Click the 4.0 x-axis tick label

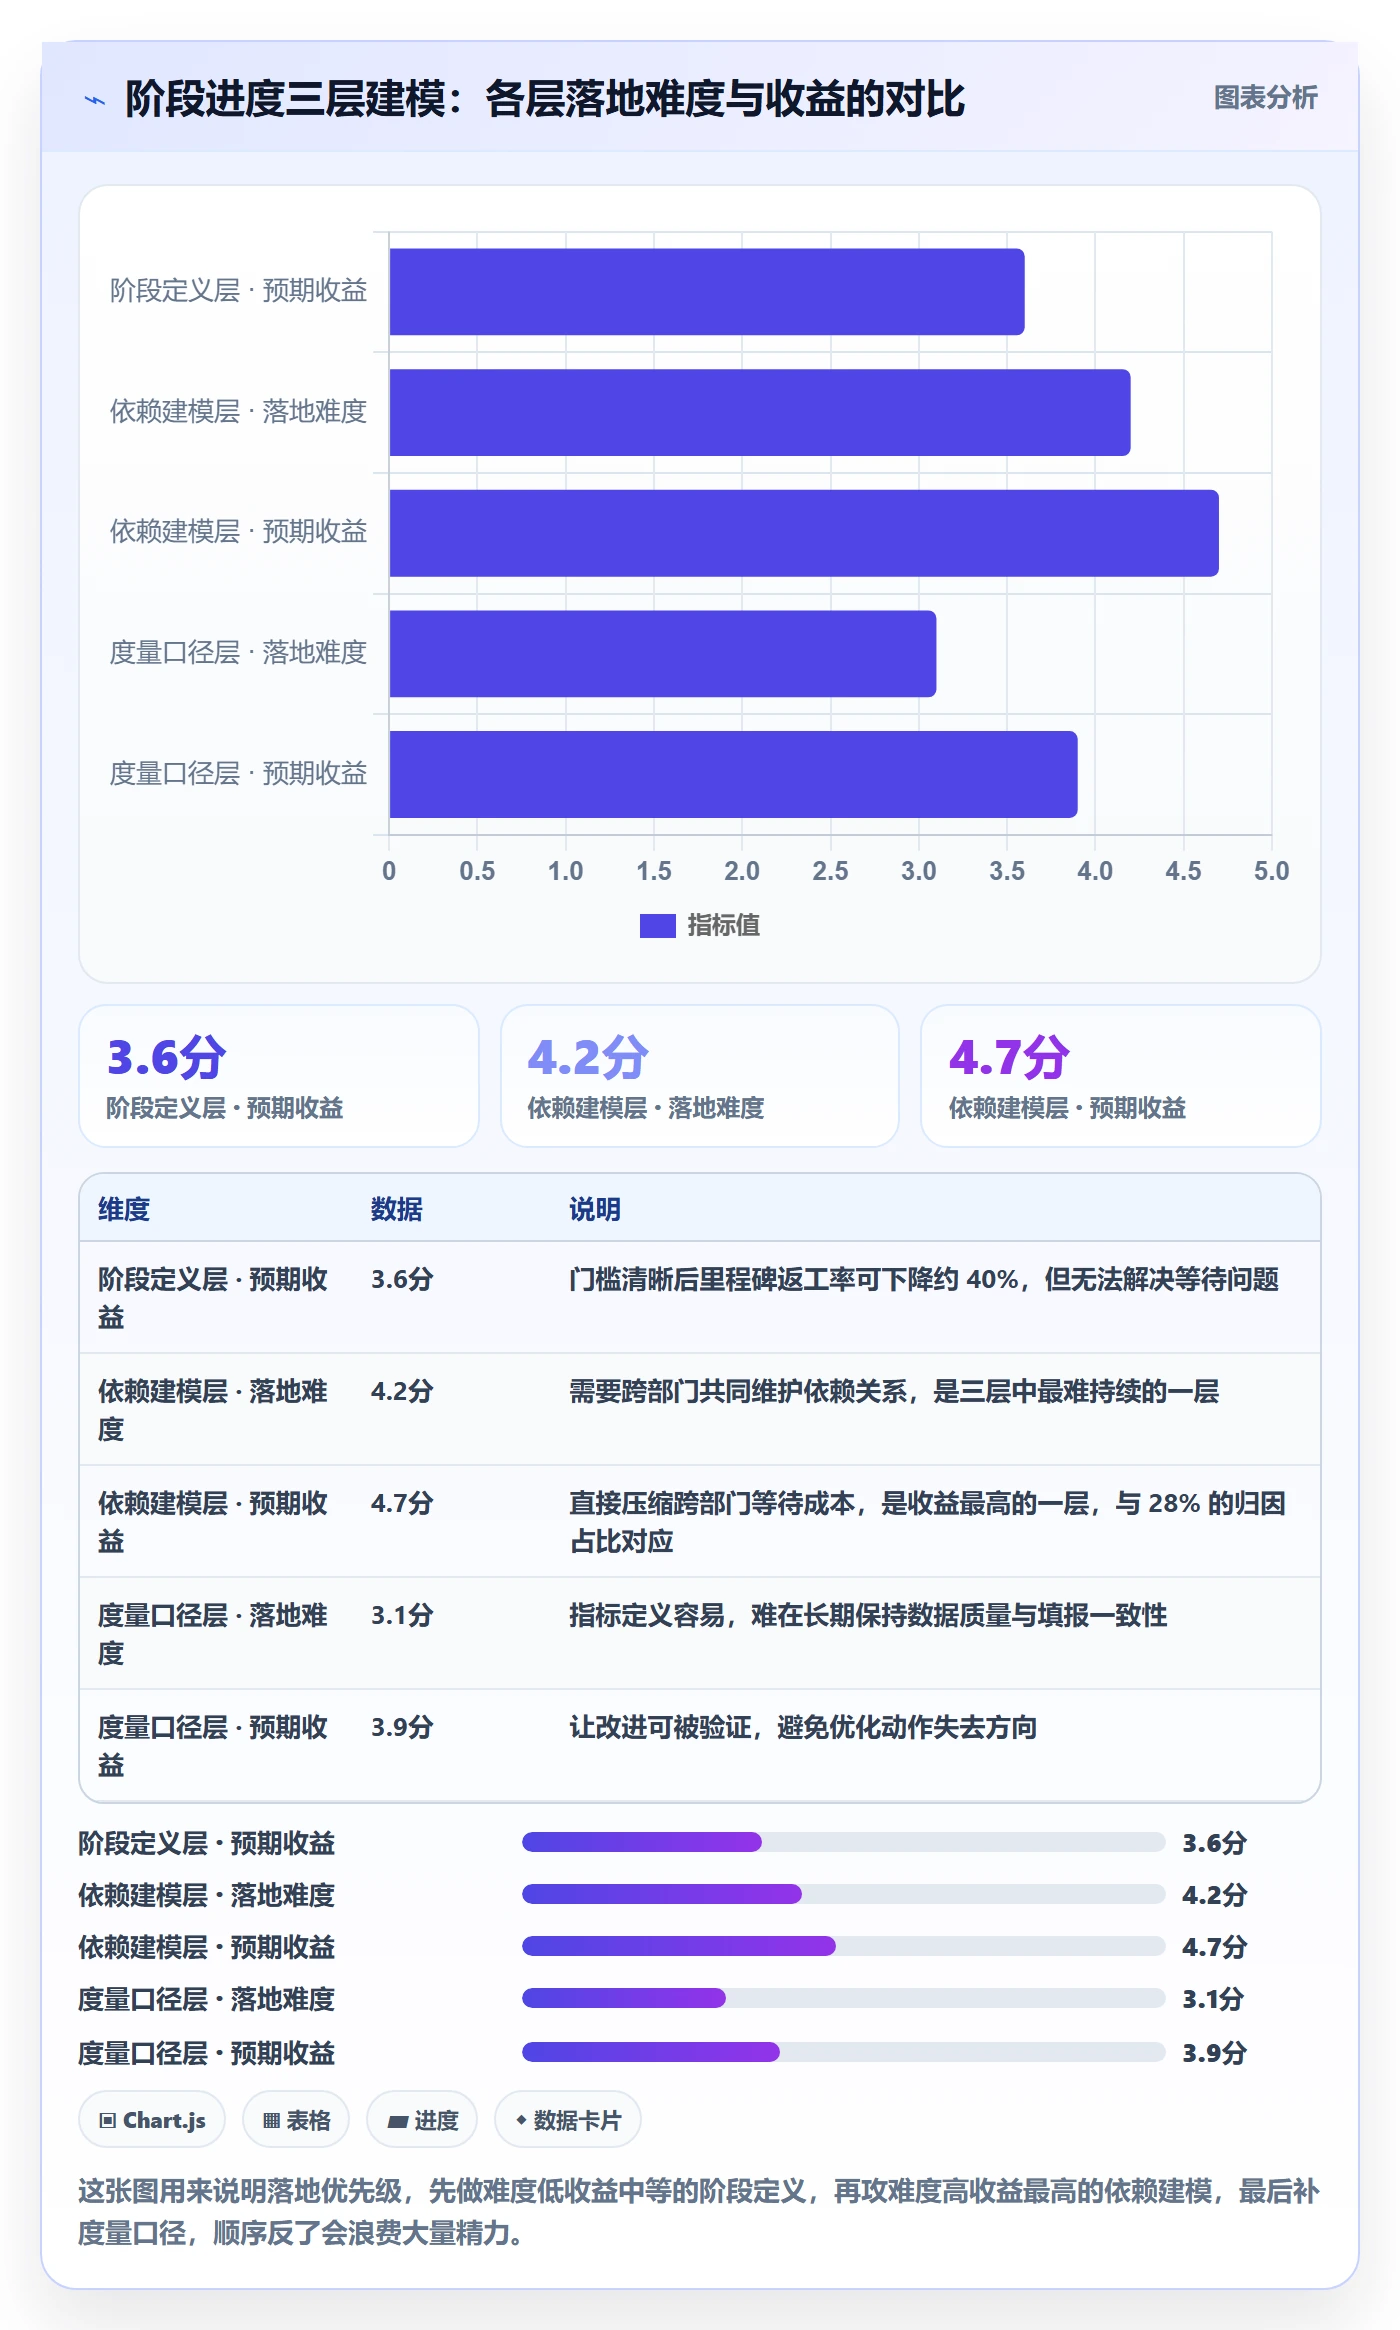[x=1095, y=871]
